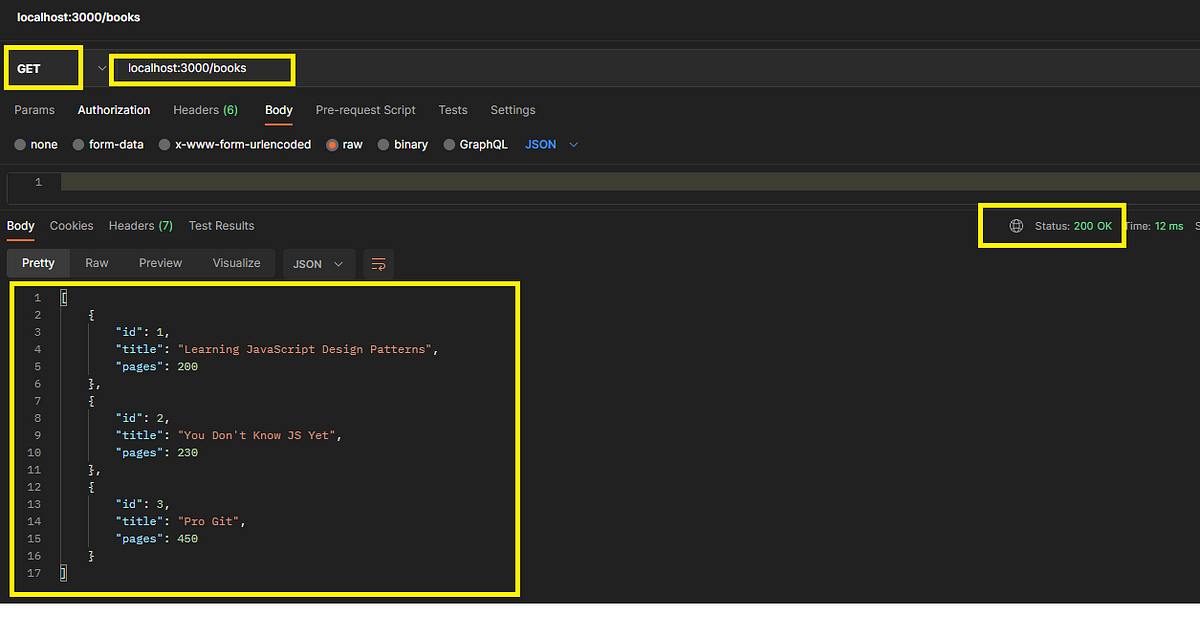
Task: Select the GraphQL body type option
Action: point(476,144)
